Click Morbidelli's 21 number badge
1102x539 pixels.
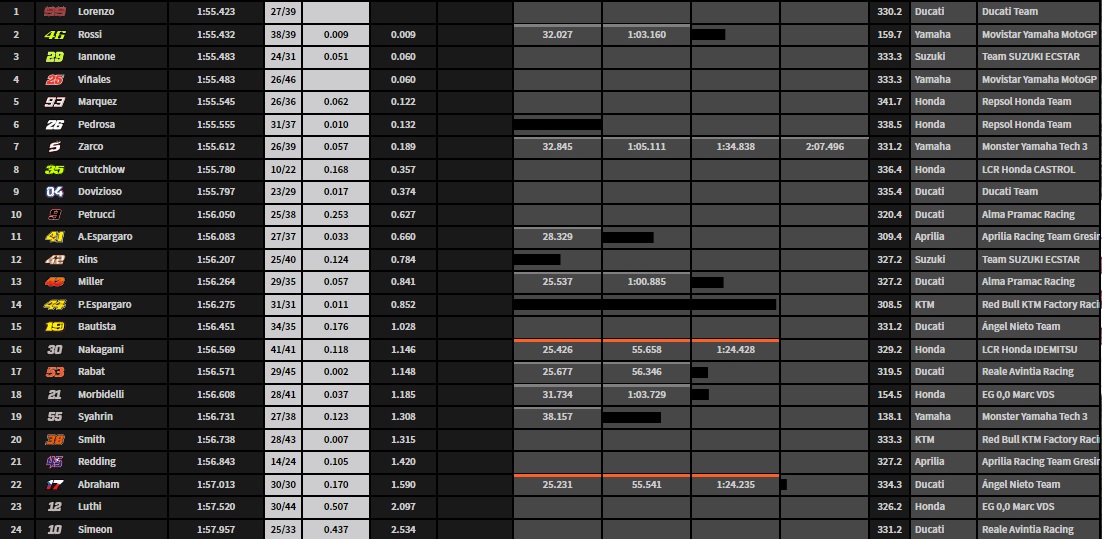55,394
